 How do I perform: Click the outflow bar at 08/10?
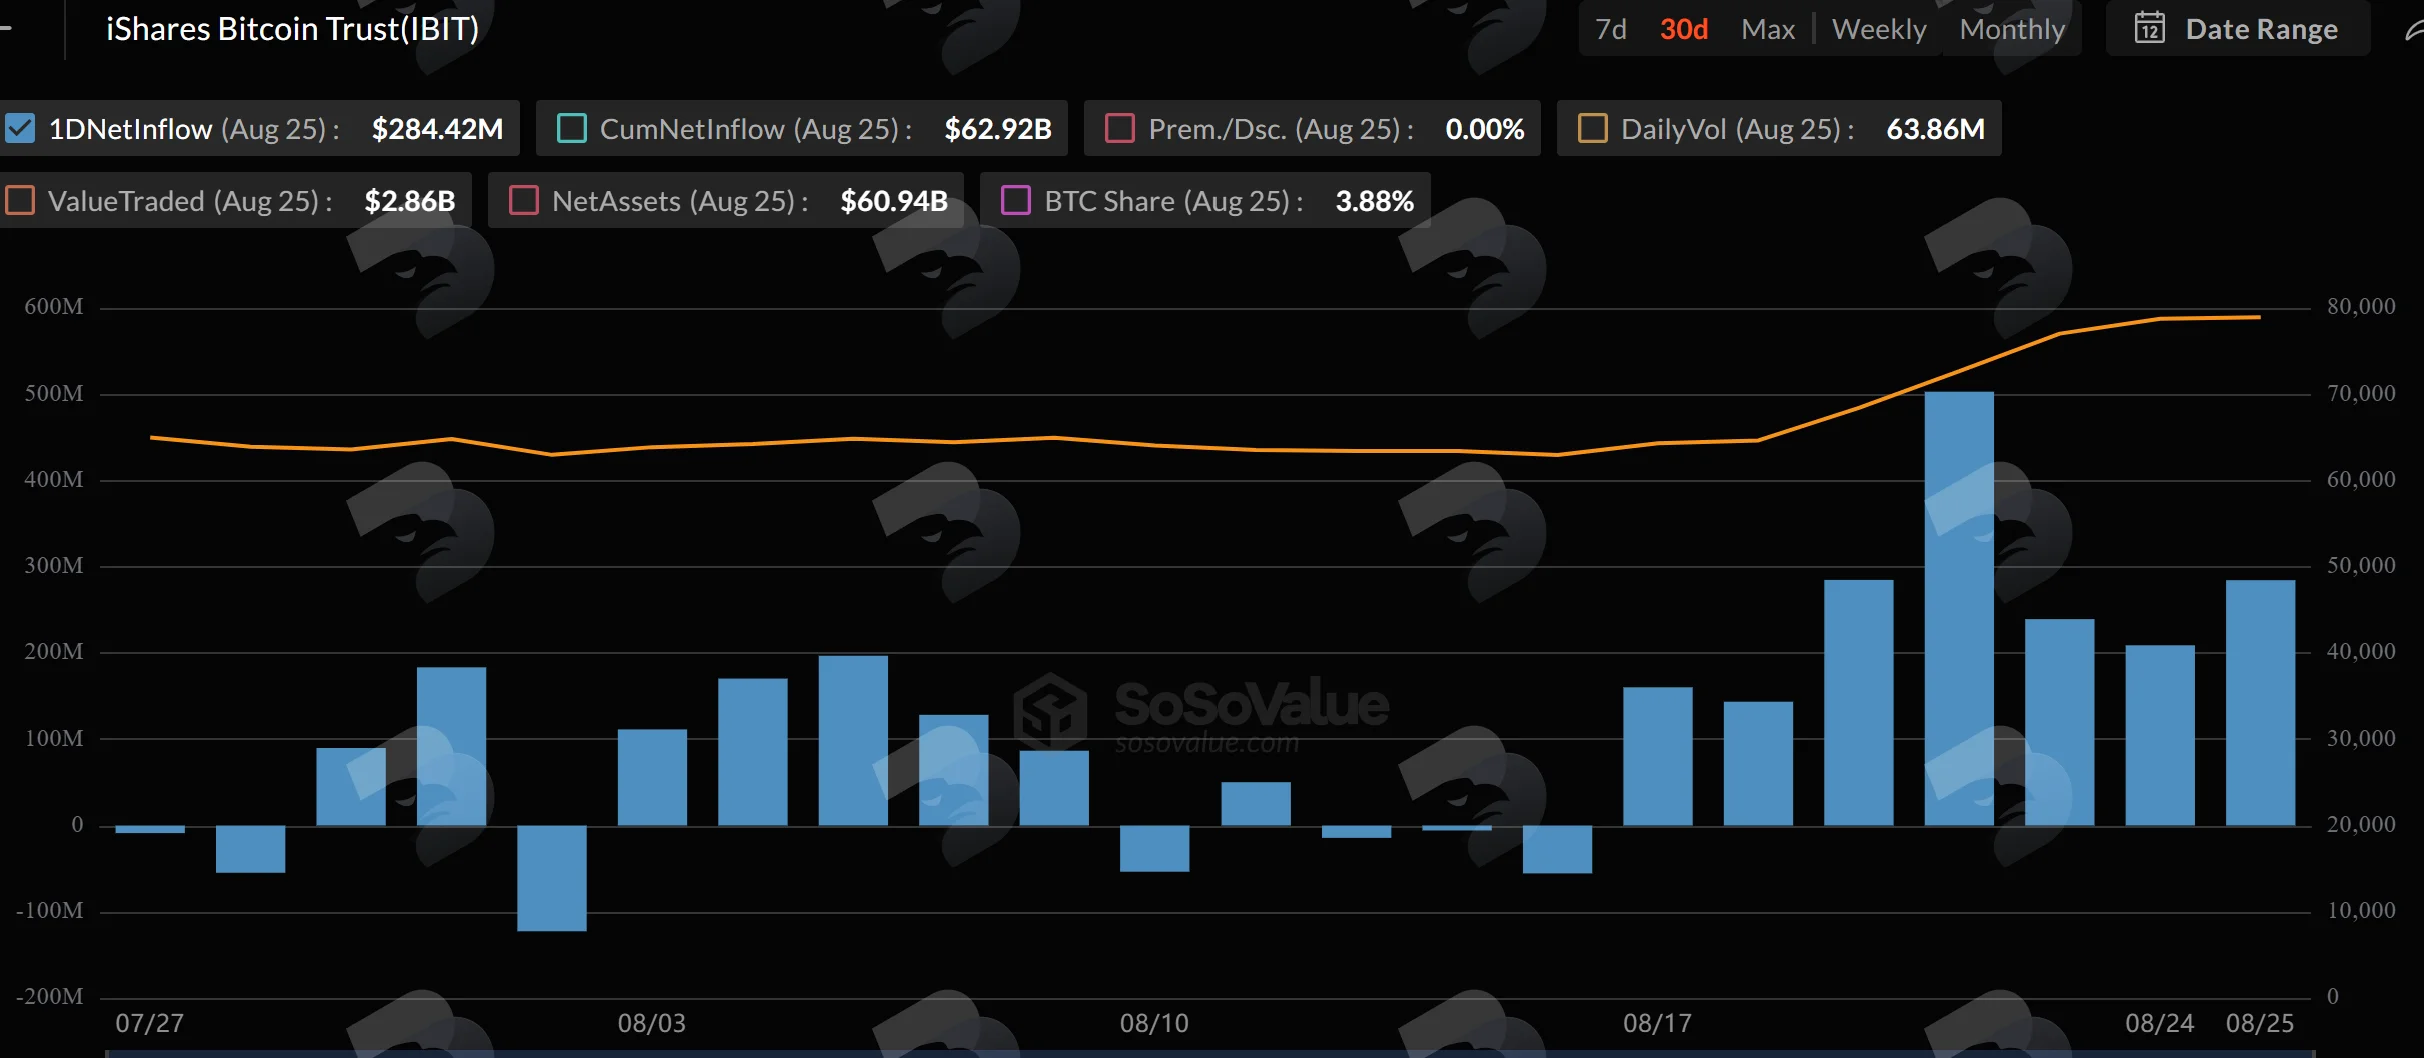(x=1155, y=849)
